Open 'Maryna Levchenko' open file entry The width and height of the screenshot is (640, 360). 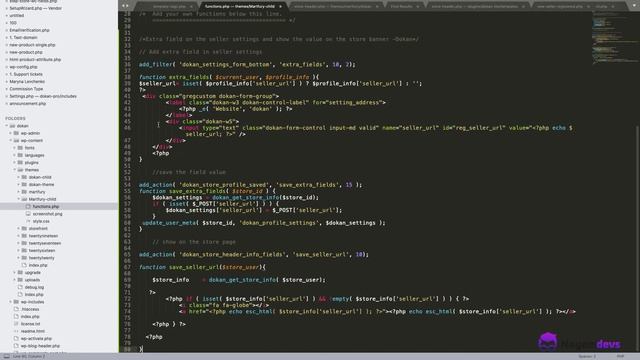[27, 82]
